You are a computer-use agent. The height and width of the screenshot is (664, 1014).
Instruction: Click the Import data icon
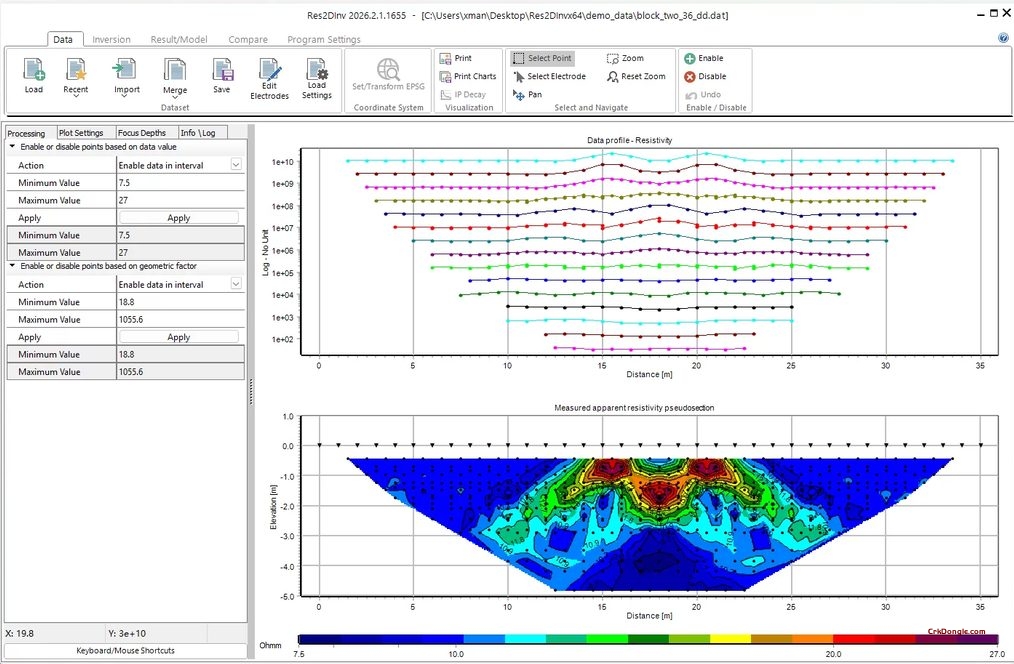tap(124, 70)
